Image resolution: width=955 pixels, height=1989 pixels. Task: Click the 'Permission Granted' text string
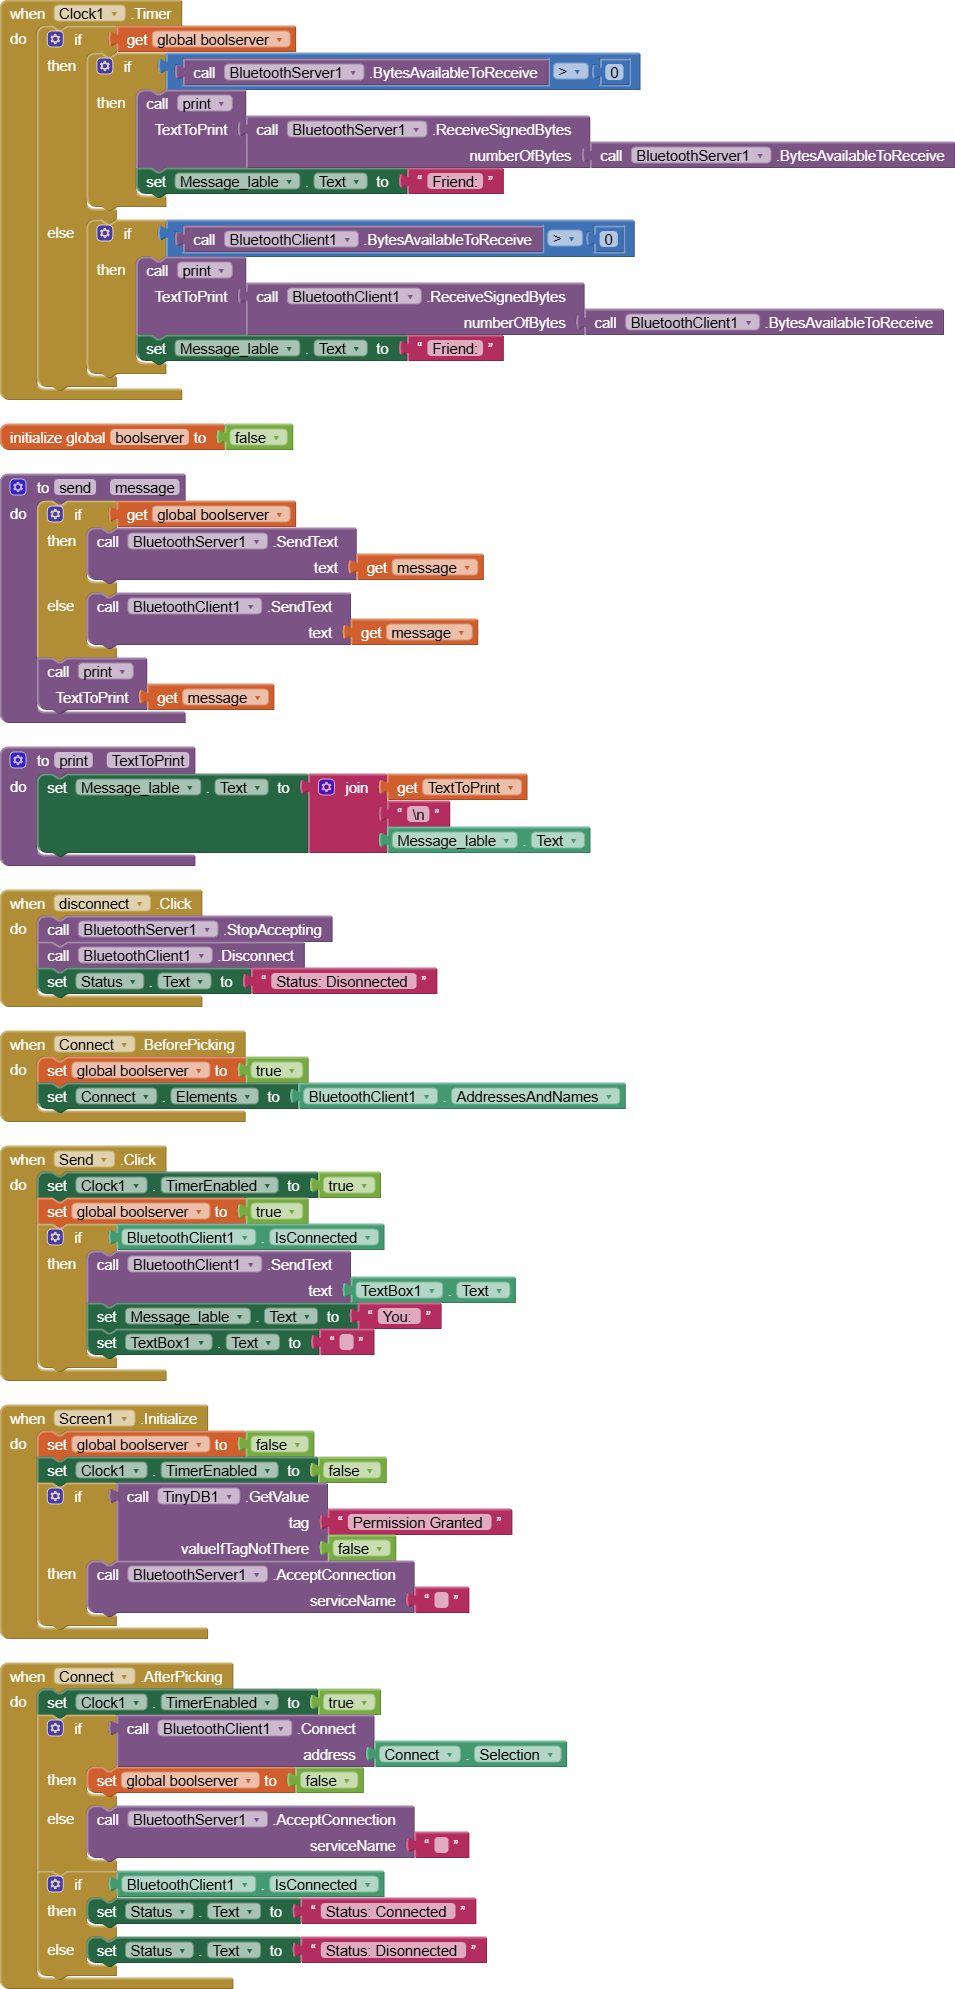tap(417, 1522)
